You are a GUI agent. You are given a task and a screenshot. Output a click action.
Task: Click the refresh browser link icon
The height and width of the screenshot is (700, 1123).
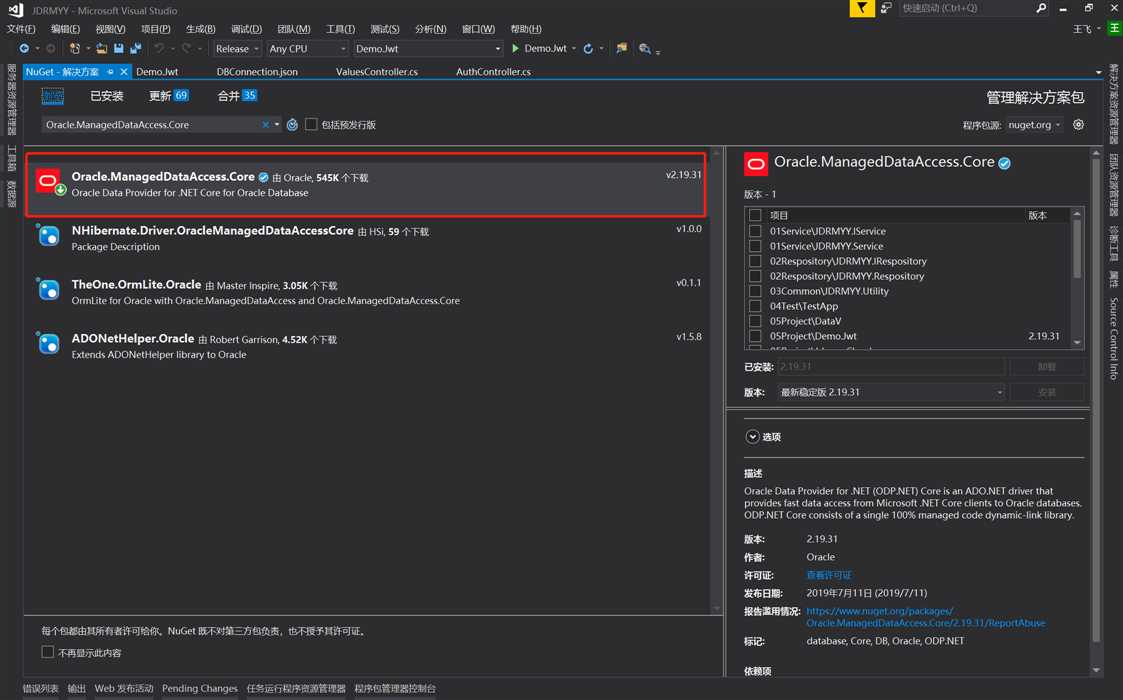tap(588, 49)
